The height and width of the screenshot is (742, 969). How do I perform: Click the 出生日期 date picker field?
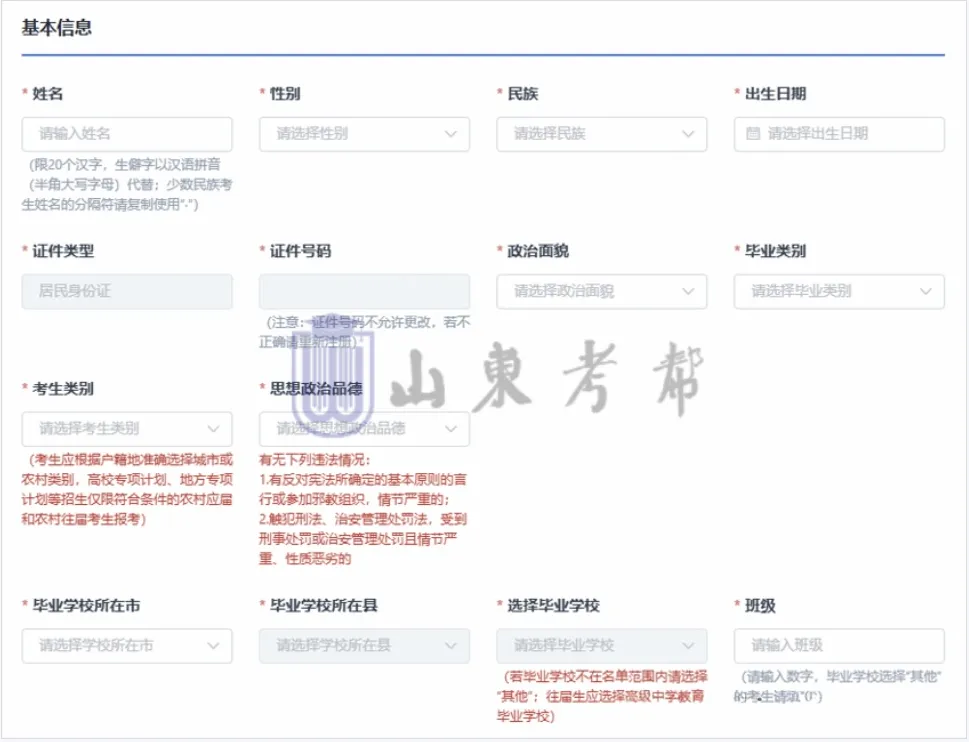(839, 134)
